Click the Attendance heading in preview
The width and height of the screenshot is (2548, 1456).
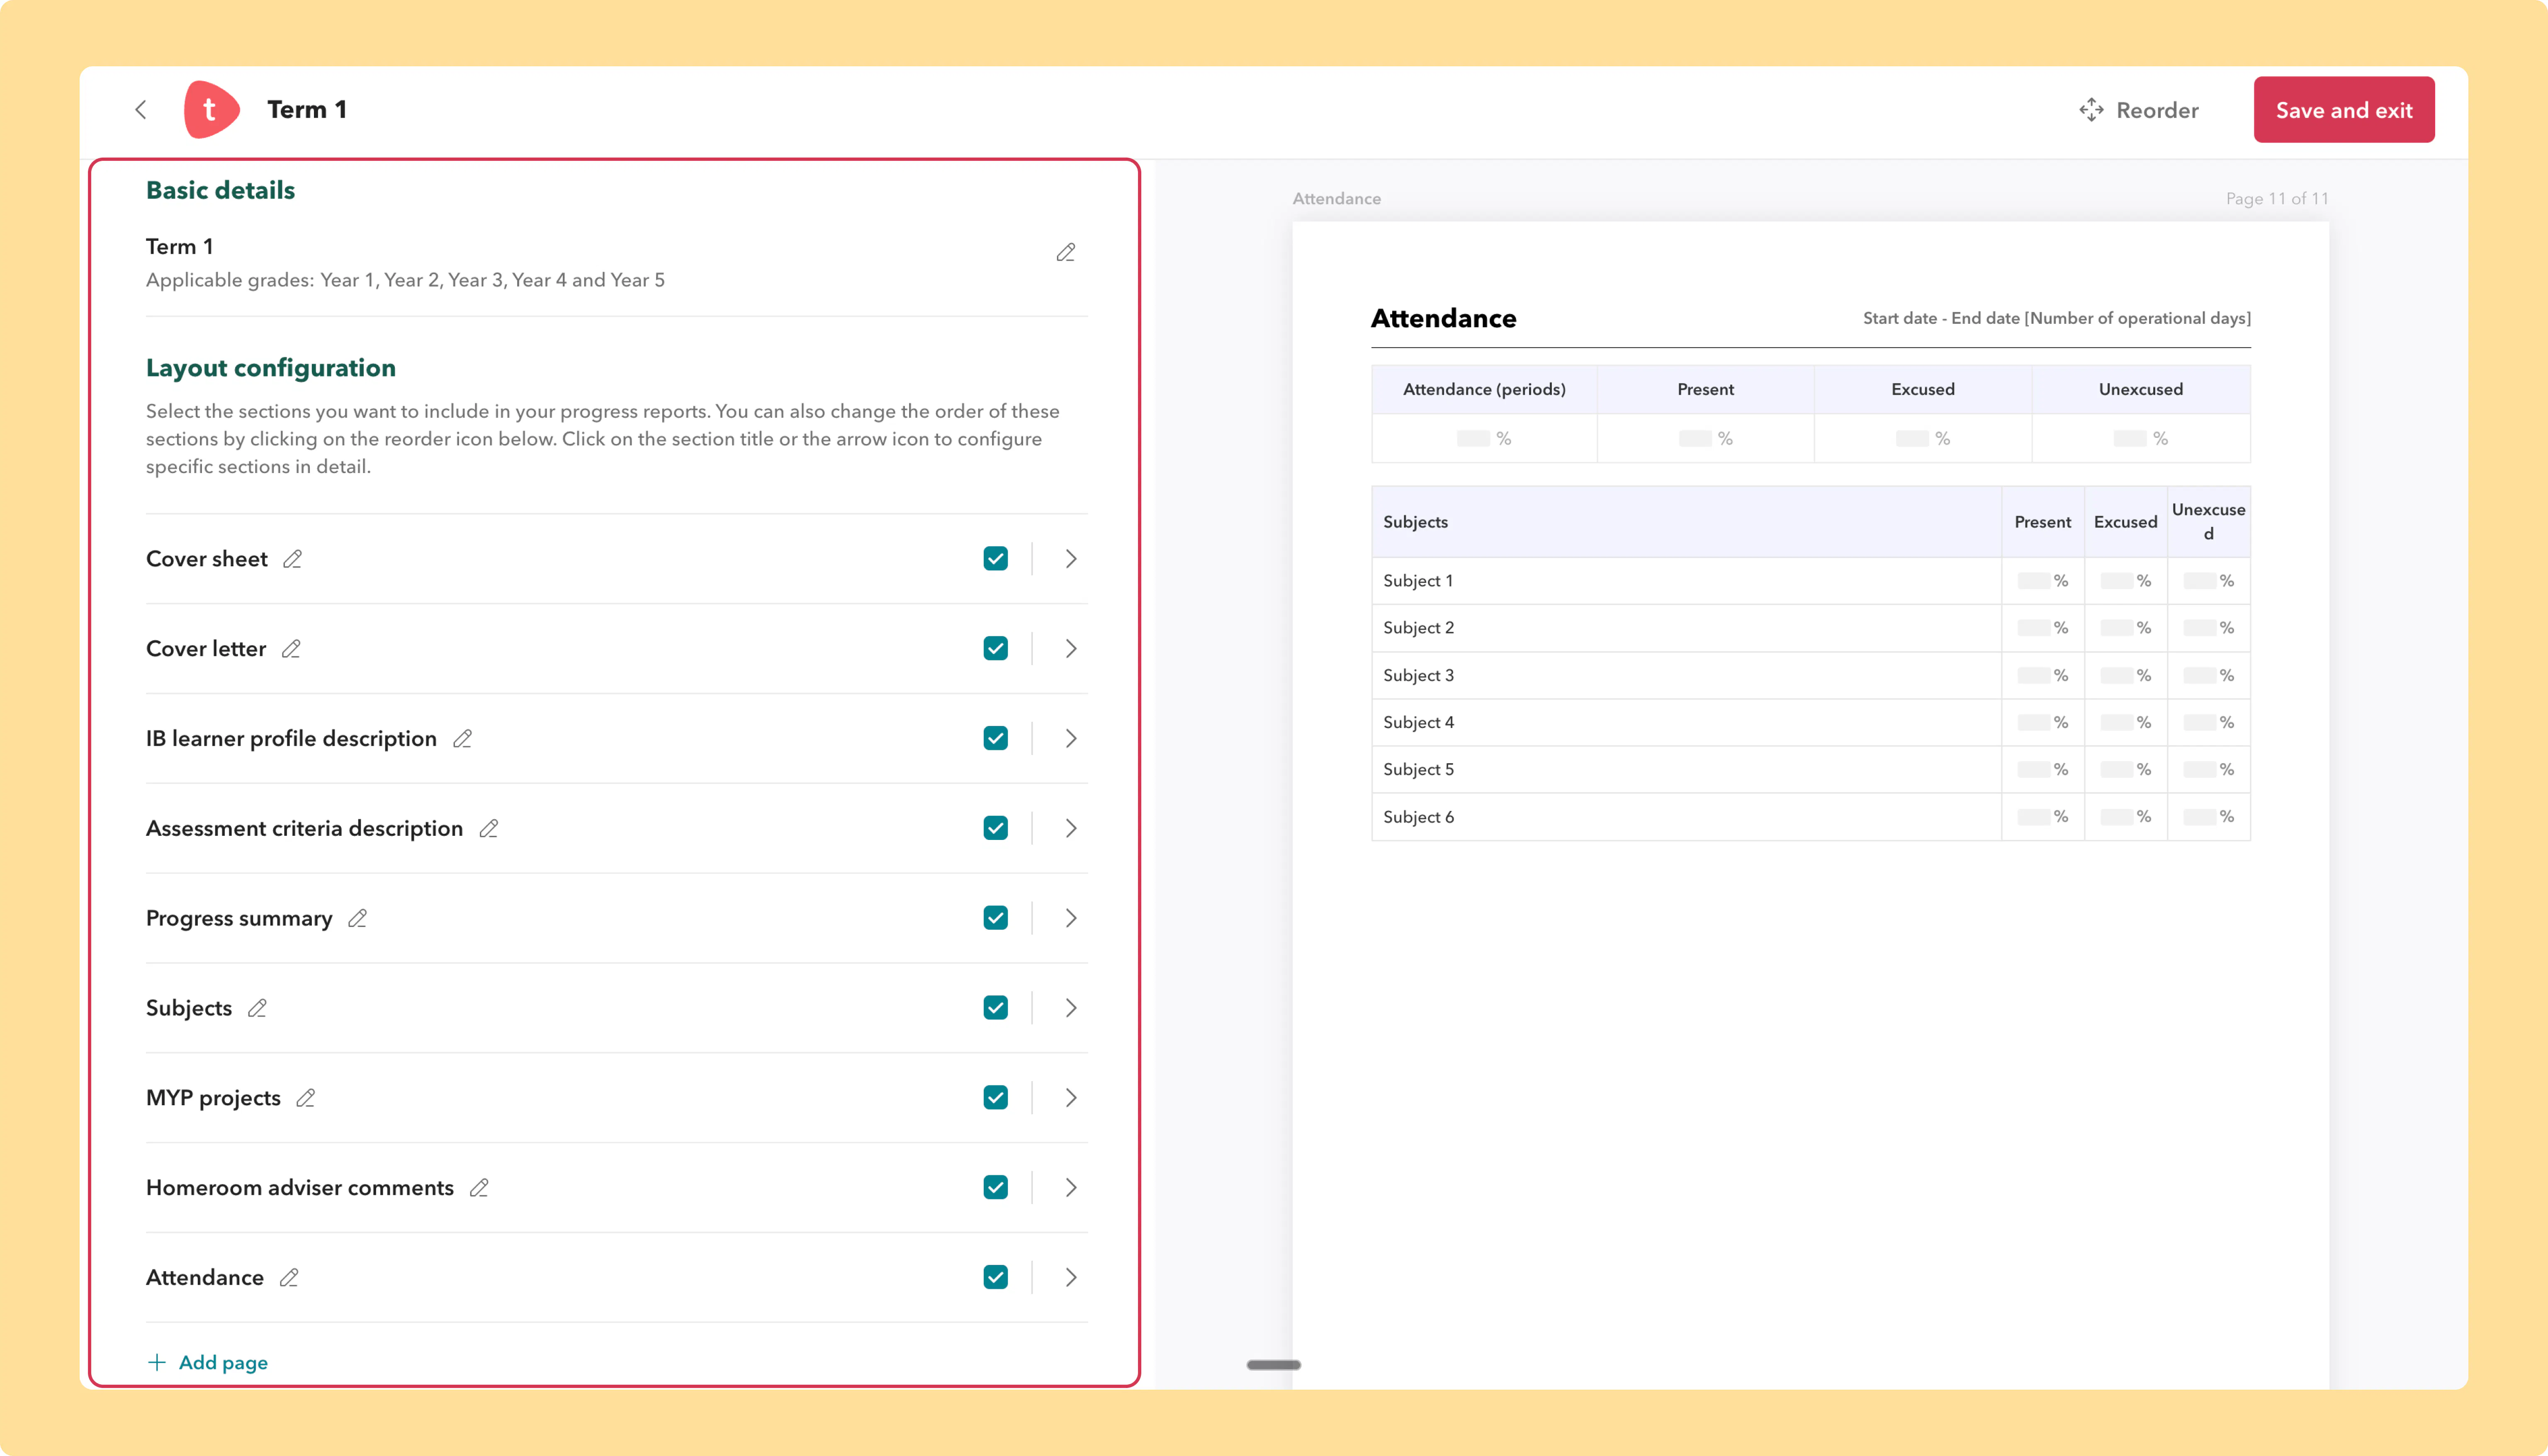point(1443,319)
